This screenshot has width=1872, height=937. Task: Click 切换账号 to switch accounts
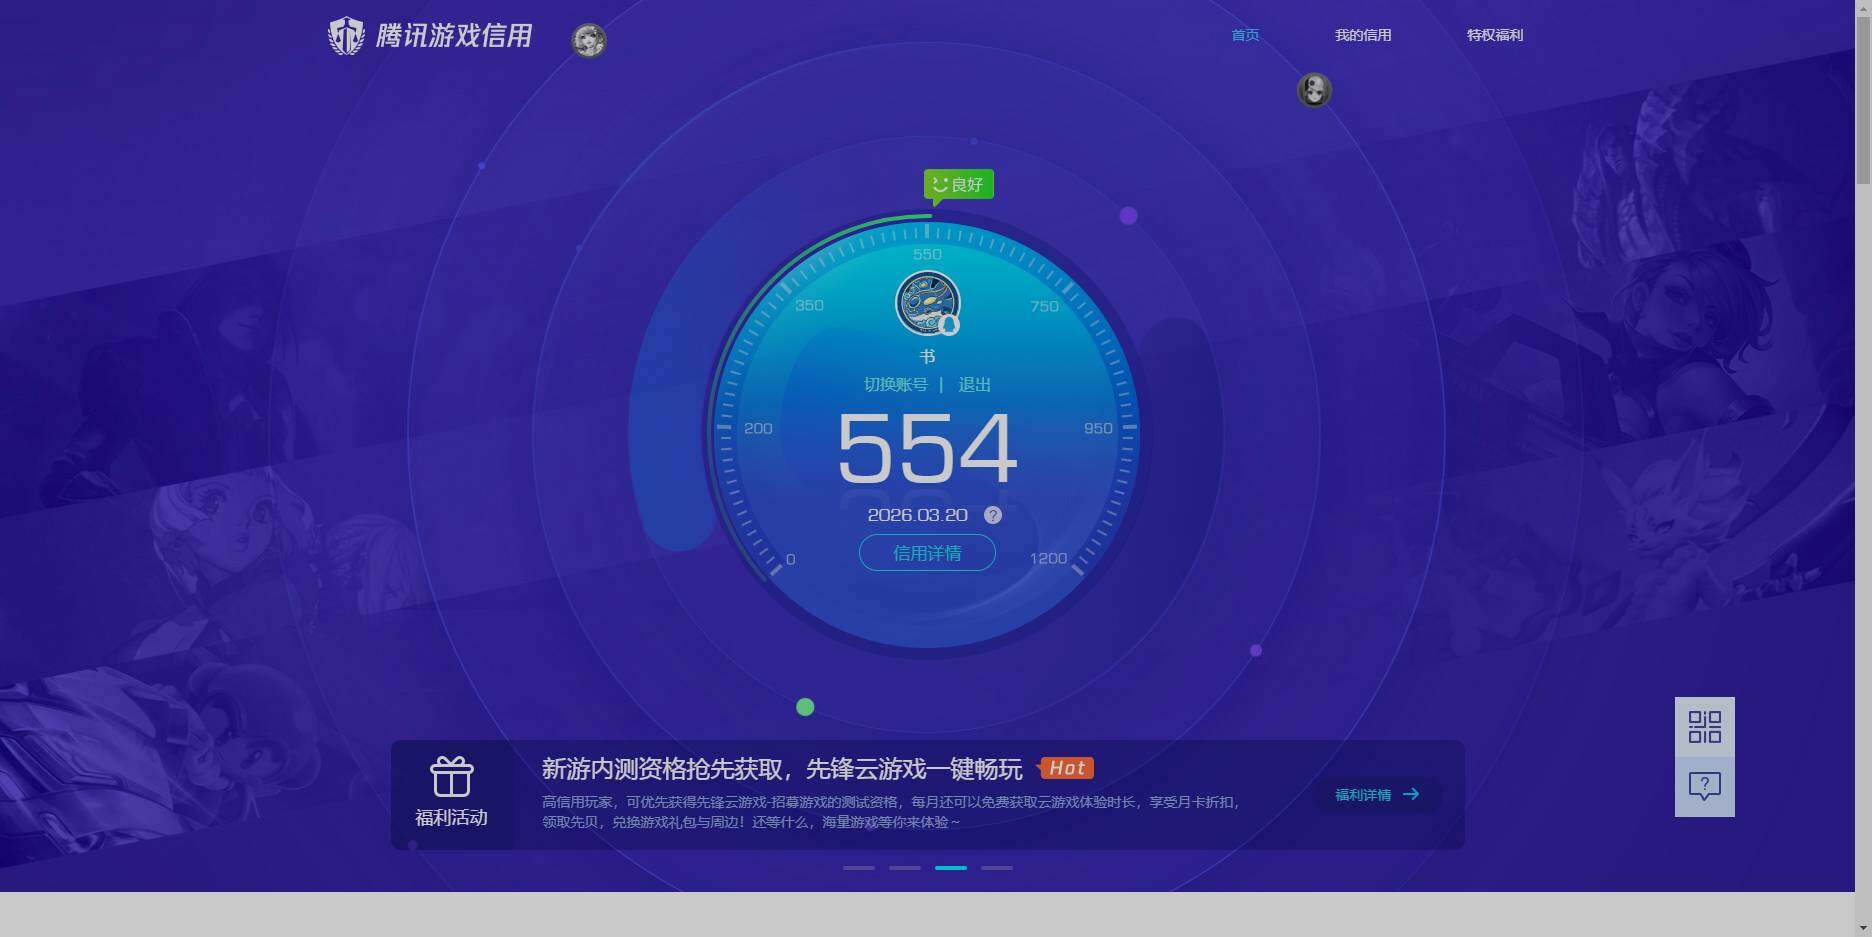(895, 384)
